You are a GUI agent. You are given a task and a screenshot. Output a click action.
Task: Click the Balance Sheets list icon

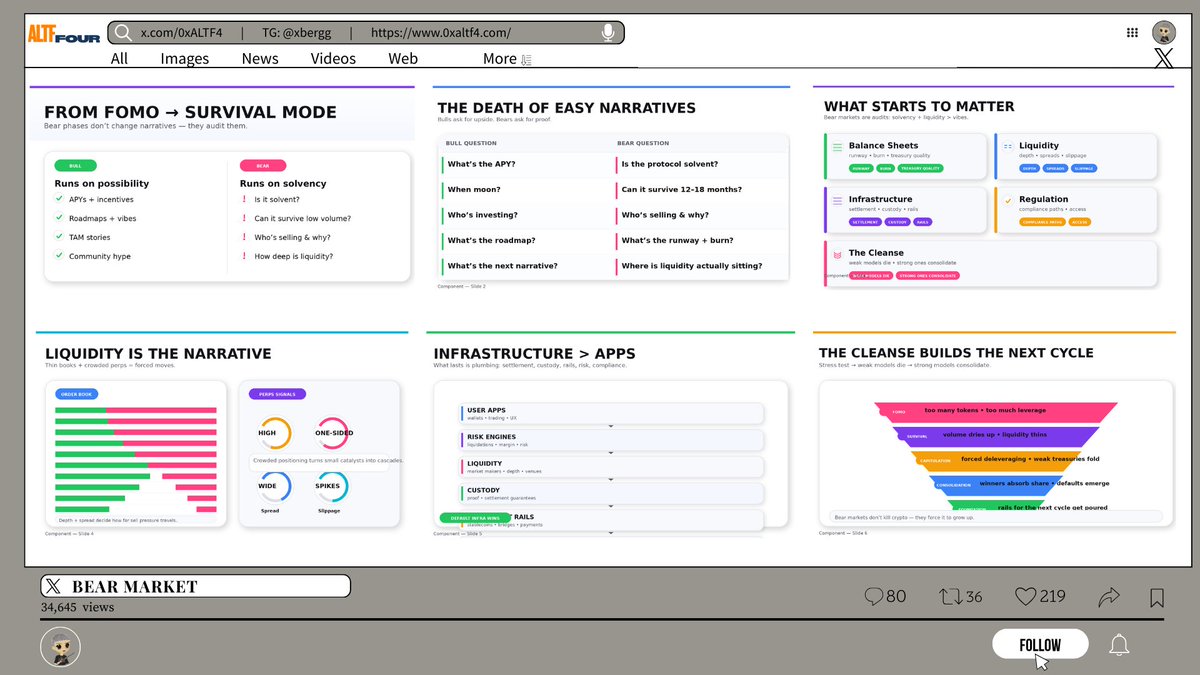coord(837,147)
